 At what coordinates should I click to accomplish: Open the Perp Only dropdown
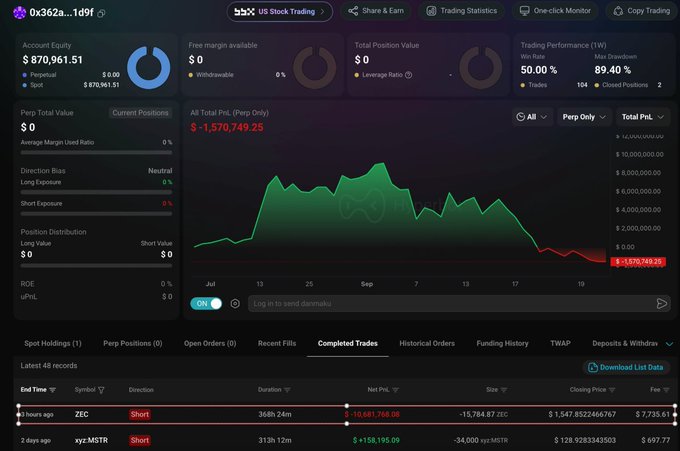tap(584, 117)
